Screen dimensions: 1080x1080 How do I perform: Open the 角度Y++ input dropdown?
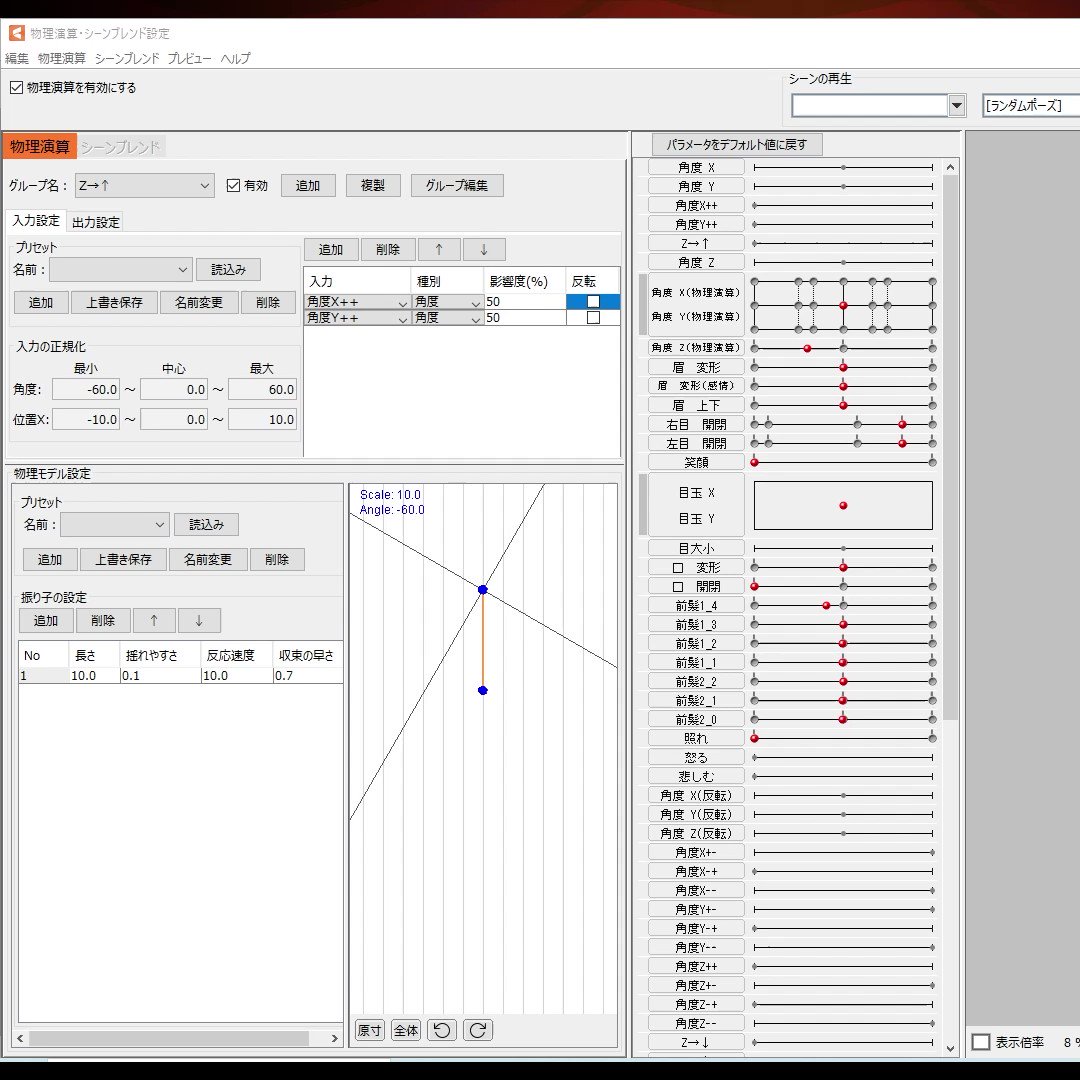point(357,318)
